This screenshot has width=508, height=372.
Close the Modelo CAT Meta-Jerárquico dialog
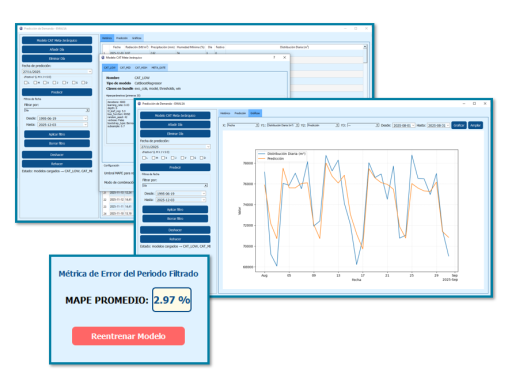click(284, 57)
